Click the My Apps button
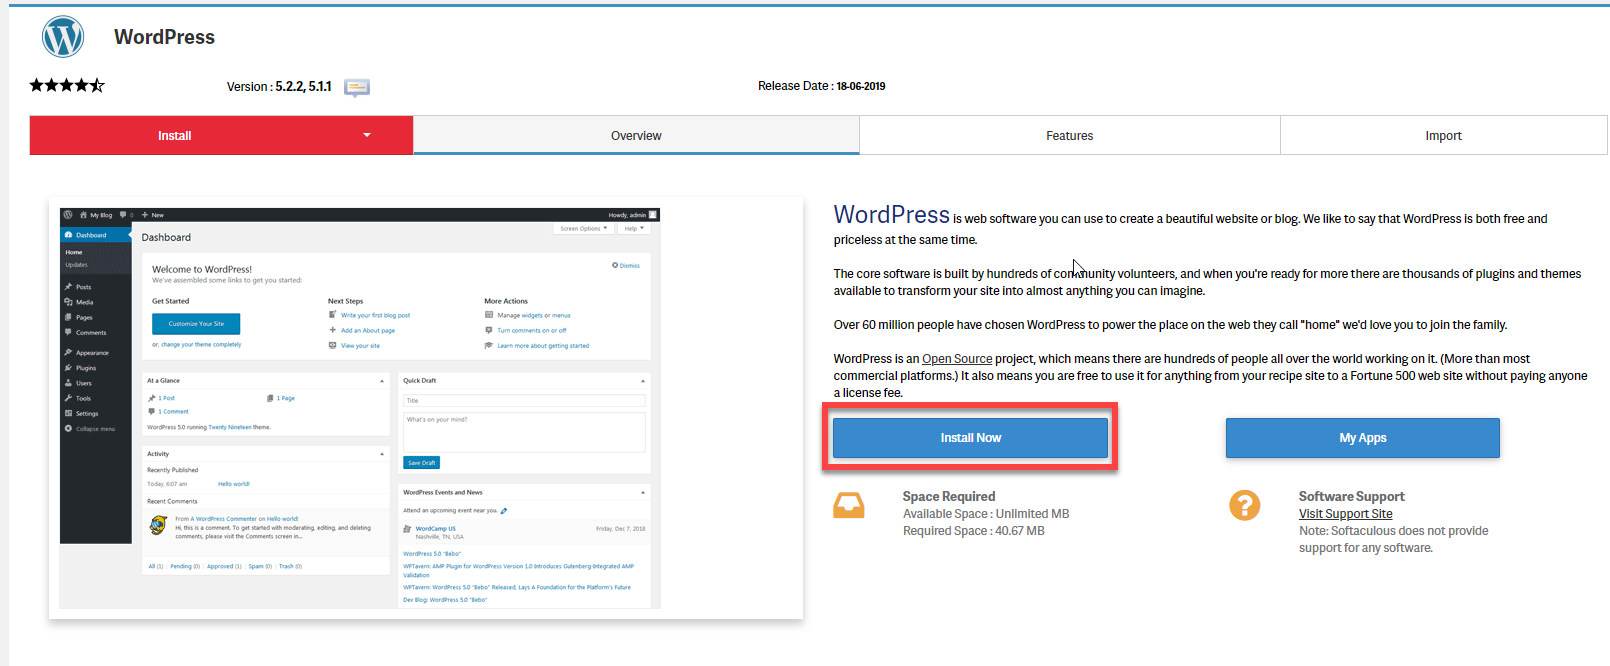 point(1363,438)
